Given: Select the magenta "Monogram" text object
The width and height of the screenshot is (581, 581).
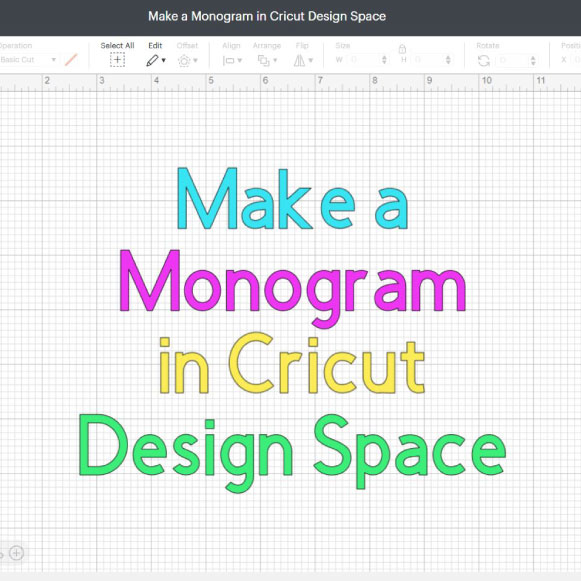Looking at the screenshot, I should [292, 289].
